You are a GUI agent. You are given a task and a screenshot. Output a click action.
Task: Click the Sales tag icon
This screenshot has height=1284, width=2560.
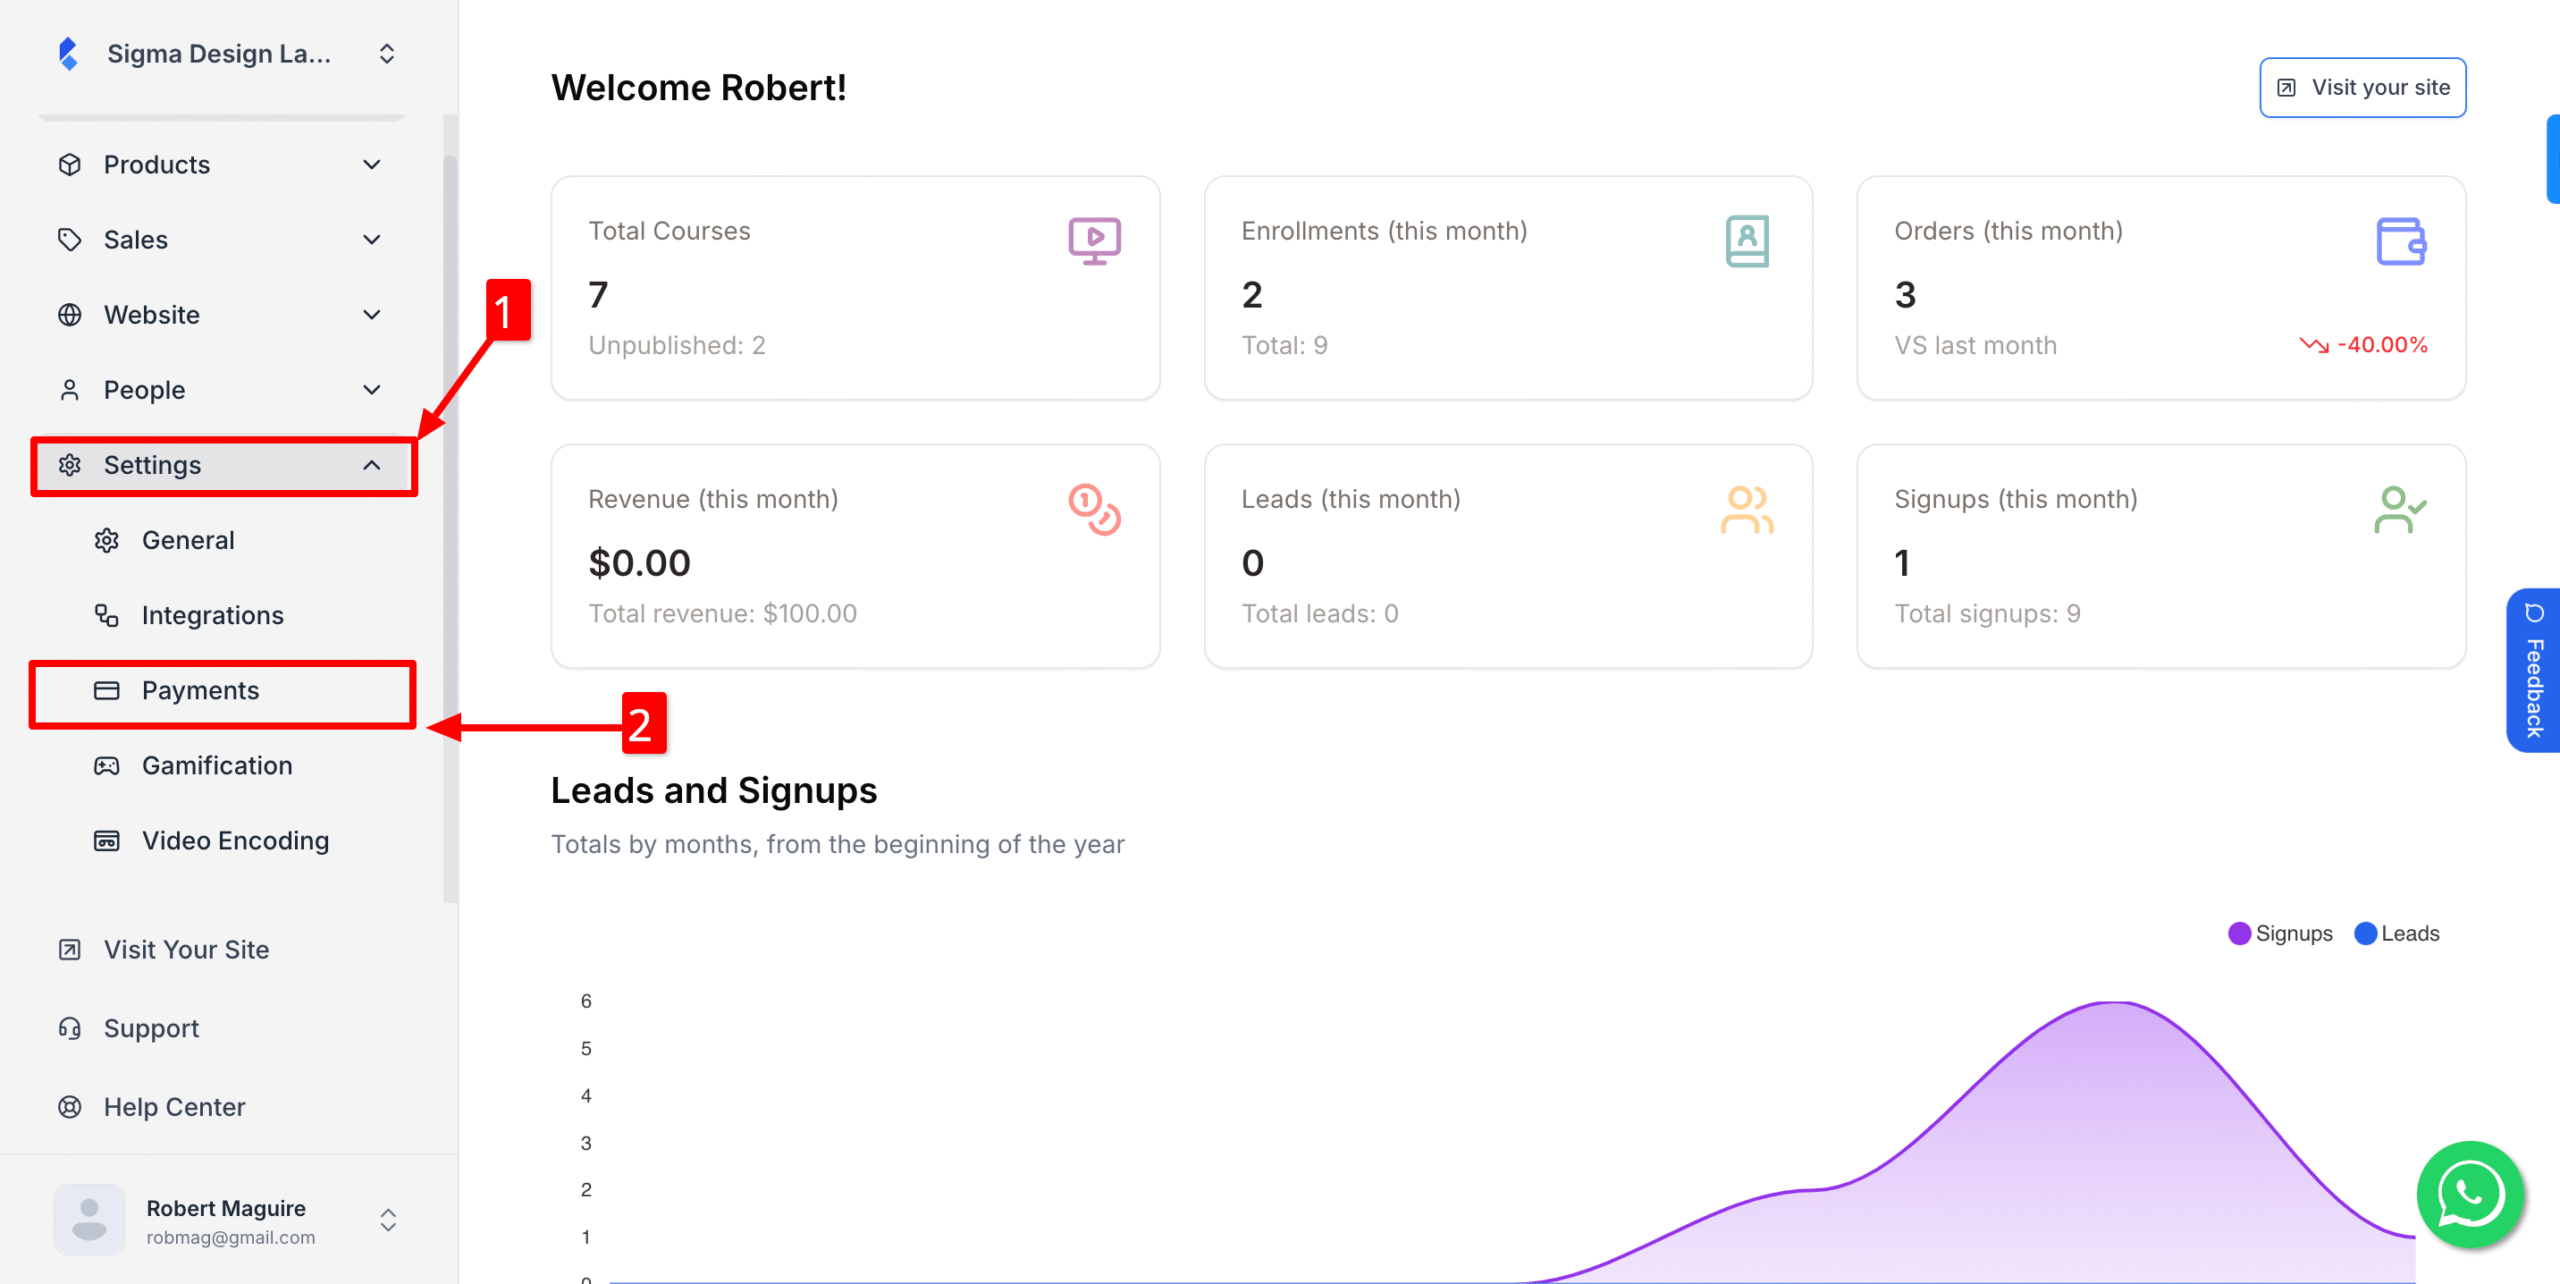pyautogui.click(x=70, y=239)
